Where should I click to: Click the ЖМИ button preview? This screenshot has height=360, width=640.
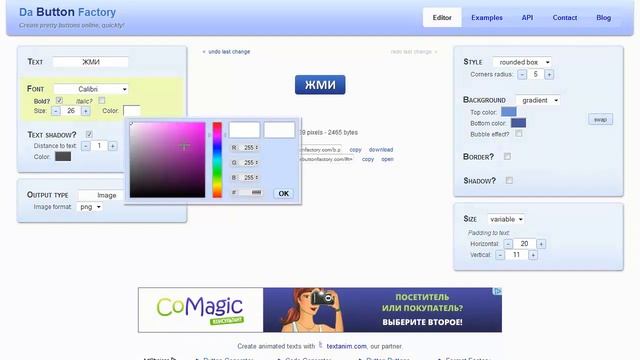coord(320,84)
